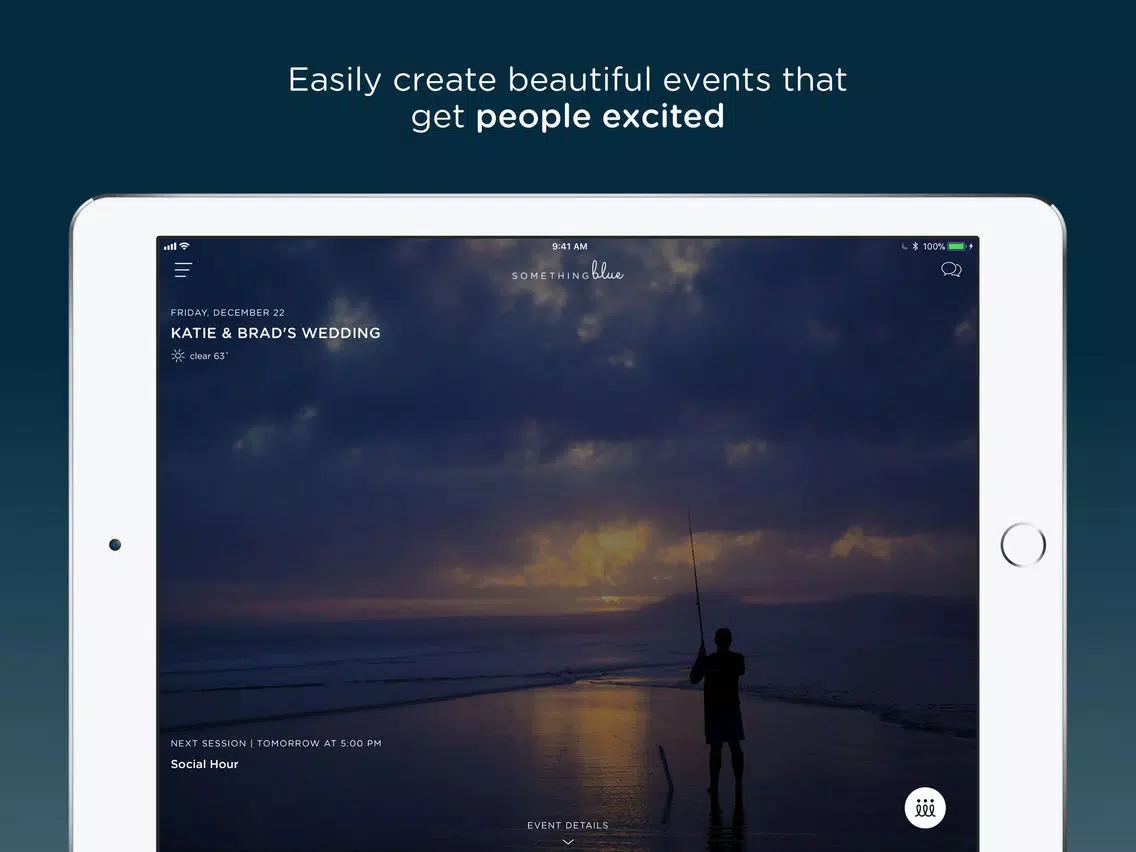Click the "FRIDAY, DECEMBER 22" date text
The width and height of the screenshot is (1136, 852).
[x=227, y=312]
